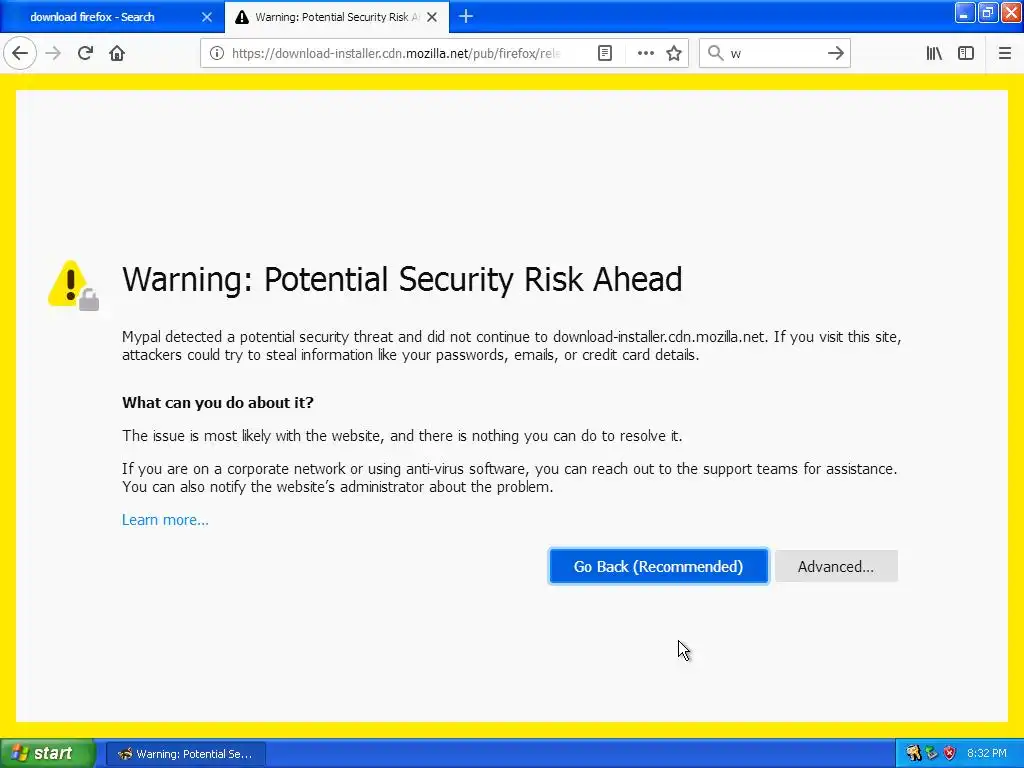Close the download firefox search tab
This screenshot has width=1024, height=768.
click(206, 17)
